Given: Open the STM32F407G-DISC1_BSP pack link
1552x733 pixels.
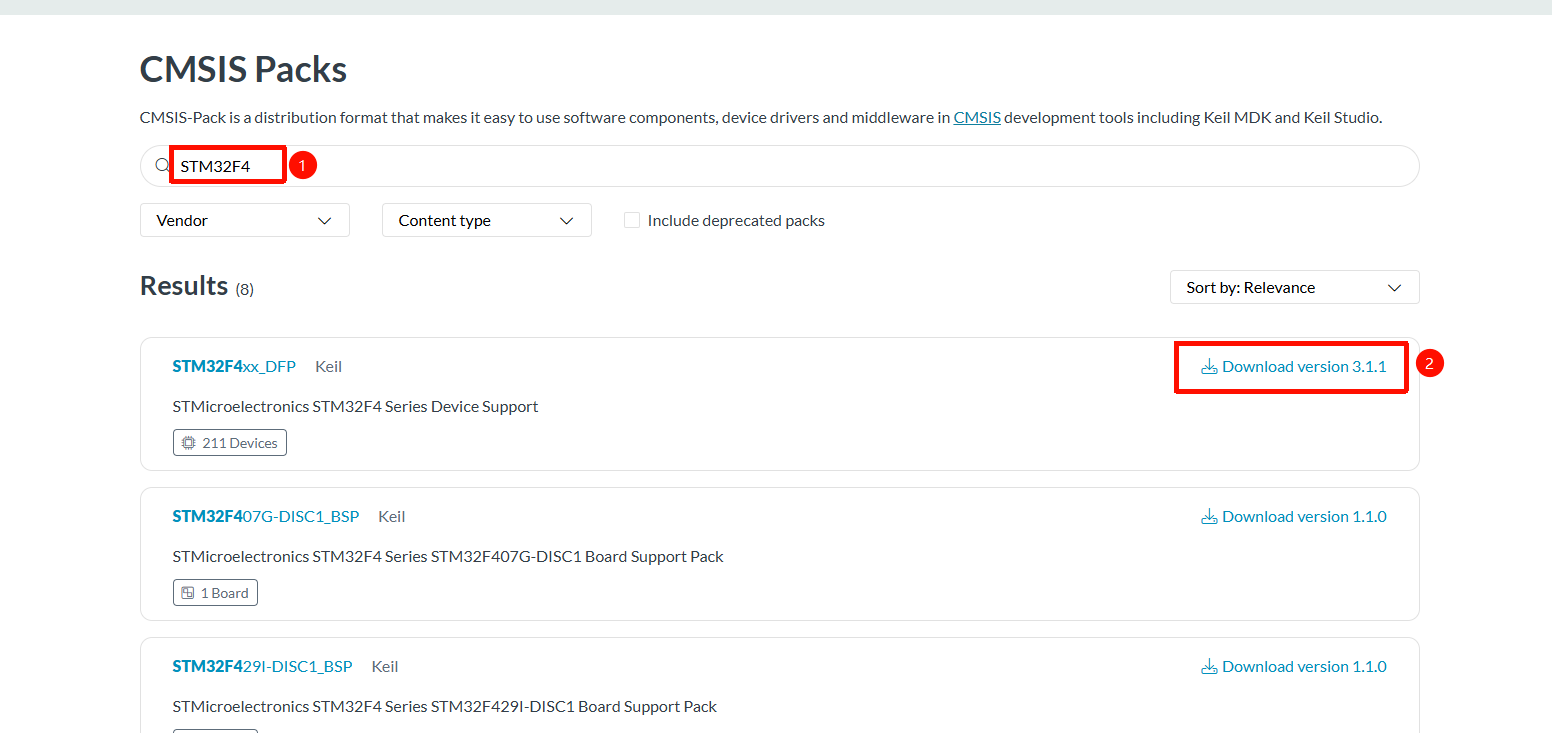Looking at the screenshot, I should pyautogui.click(x=265, y=517).
